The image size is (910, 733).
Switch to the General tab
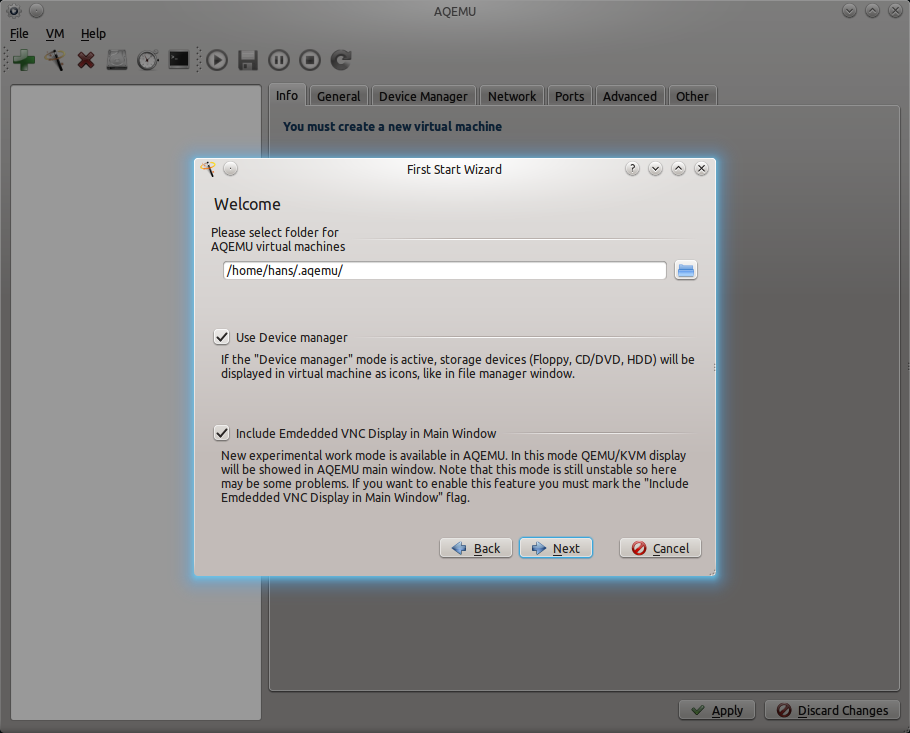338,96
